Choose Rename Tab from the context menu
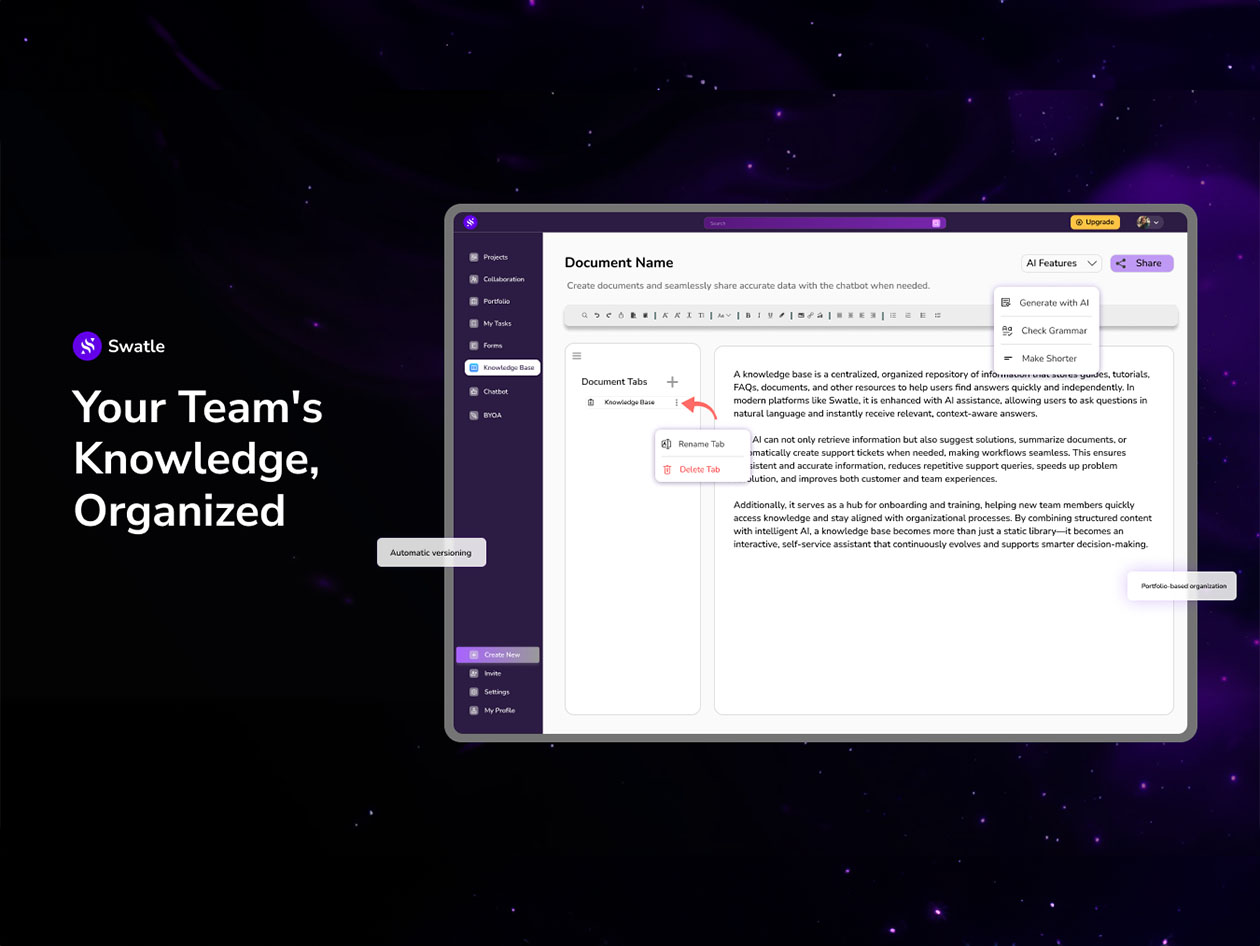The width and height of the screenshot is (1260, 946). [x=701, y=443]
